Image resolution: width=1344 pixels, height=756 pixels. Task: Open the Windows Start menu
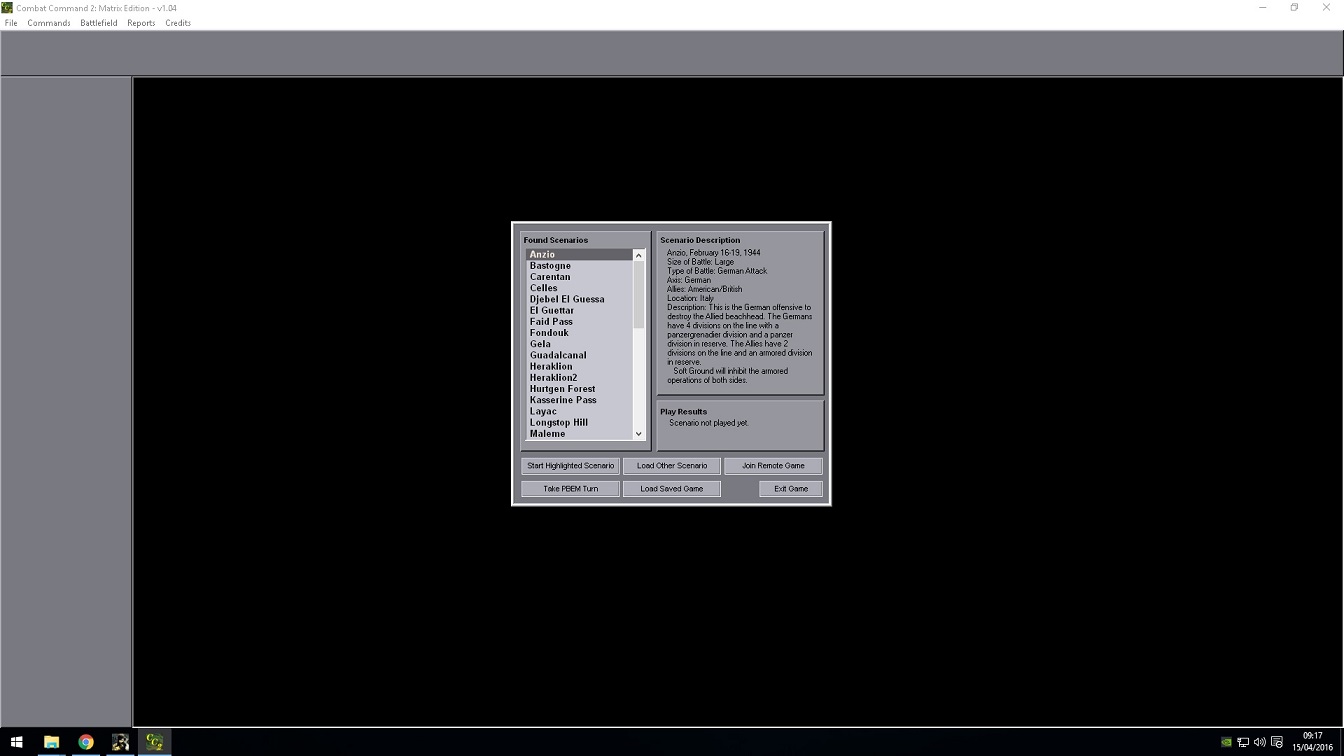pos(16,742)
